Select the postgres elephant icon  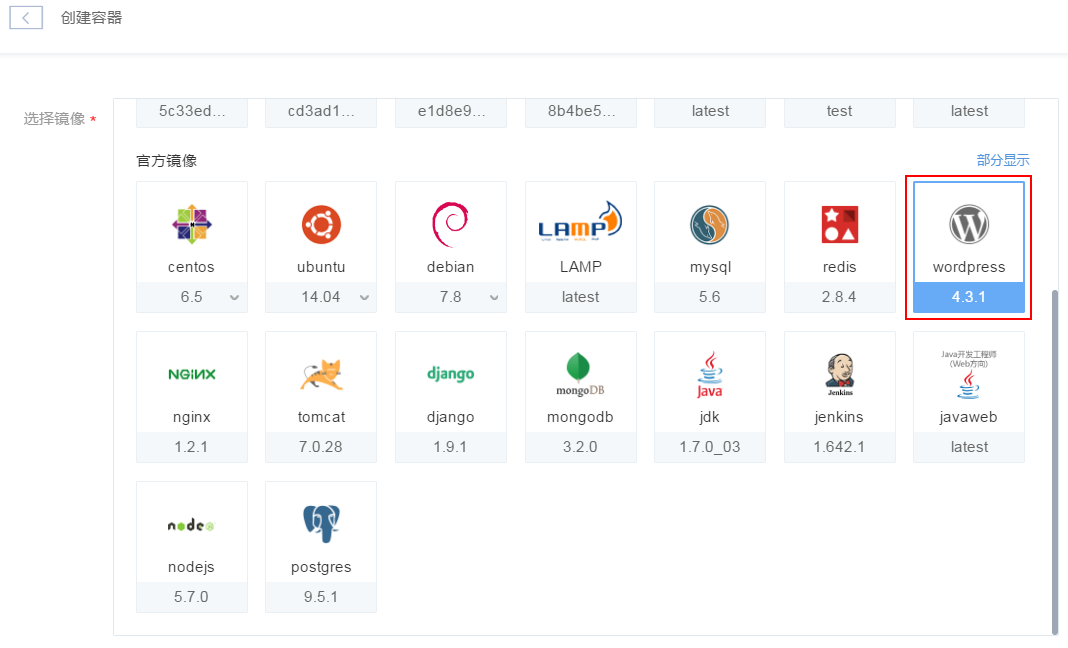(x=321, y=523)
